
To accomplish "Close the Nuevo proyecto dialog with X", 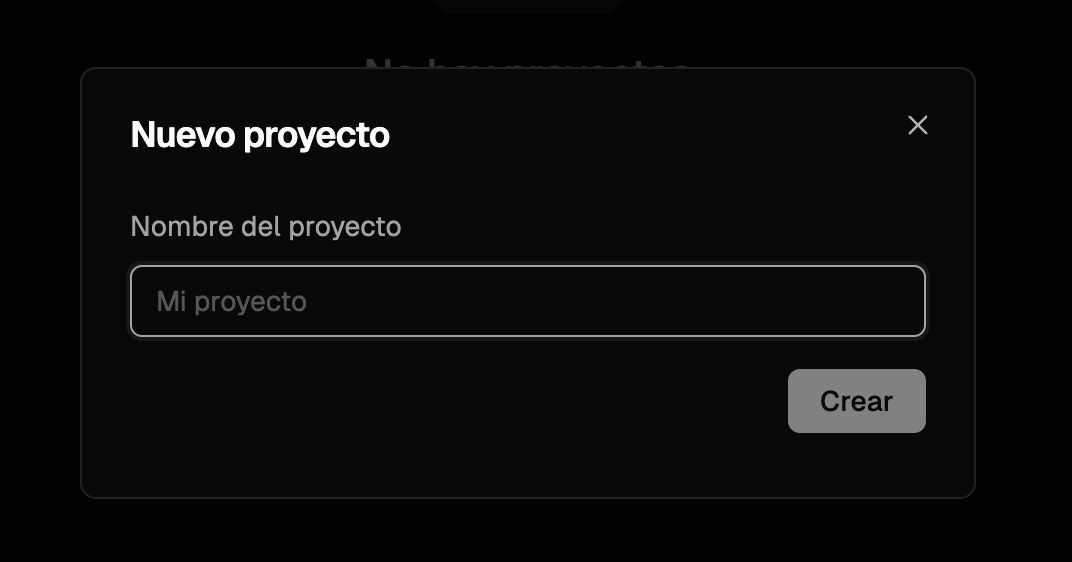I will [917, 125].
